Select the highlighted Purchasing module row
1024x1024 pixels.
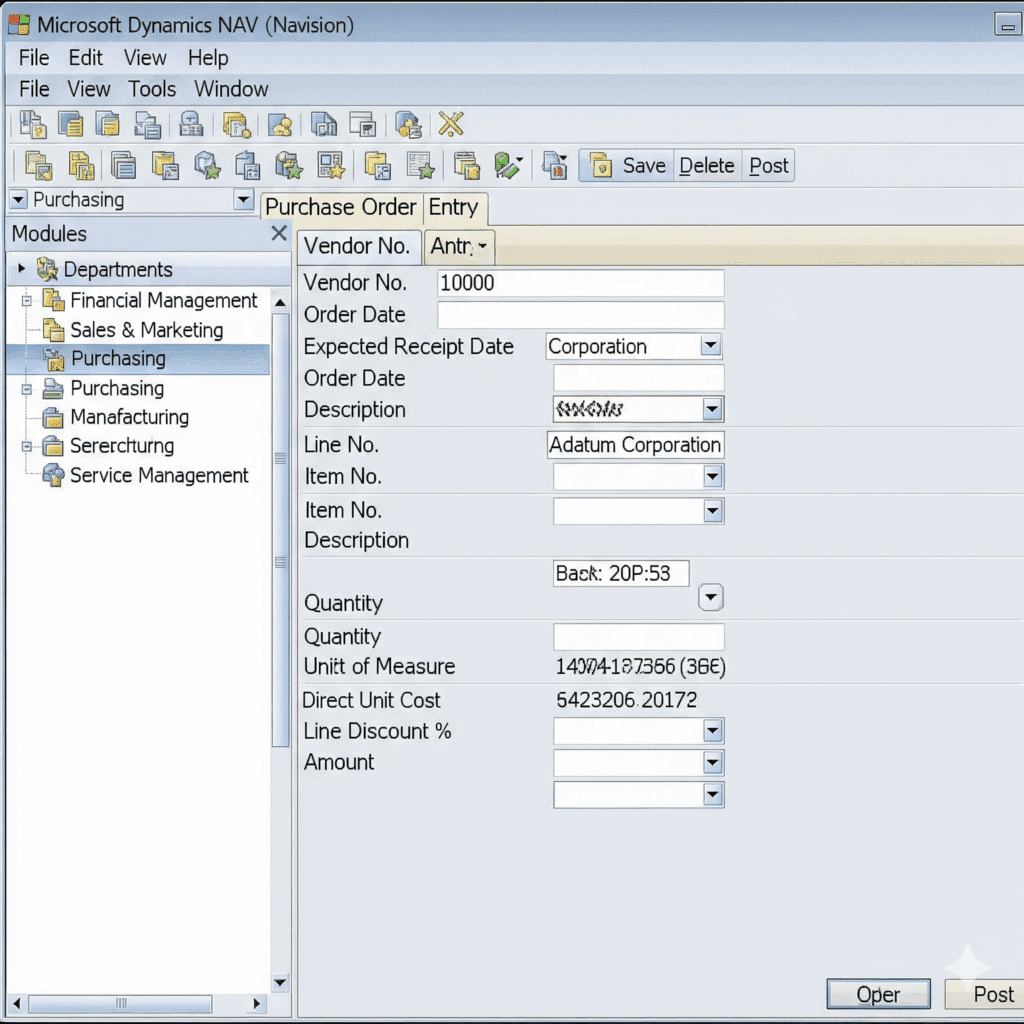coord(138,359)
